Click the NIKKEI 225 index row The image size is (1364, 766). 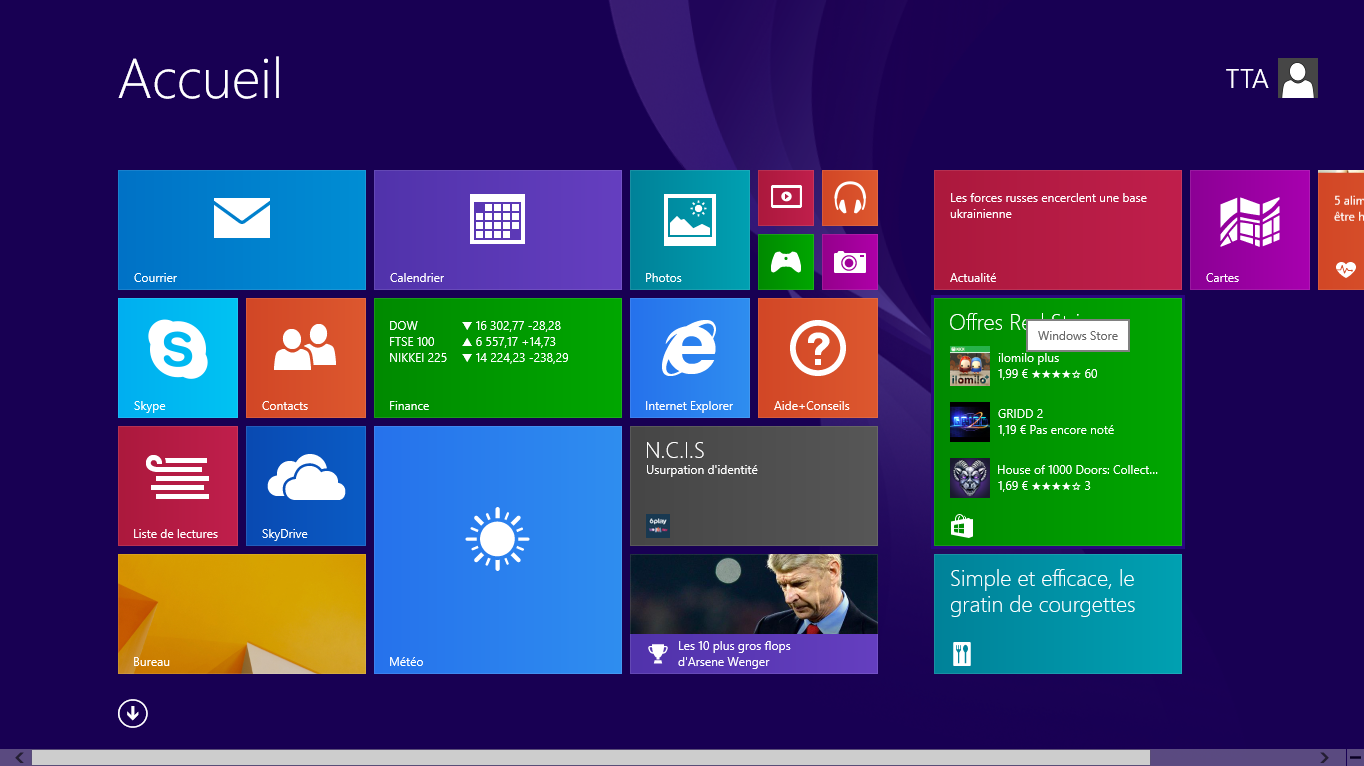479,358
